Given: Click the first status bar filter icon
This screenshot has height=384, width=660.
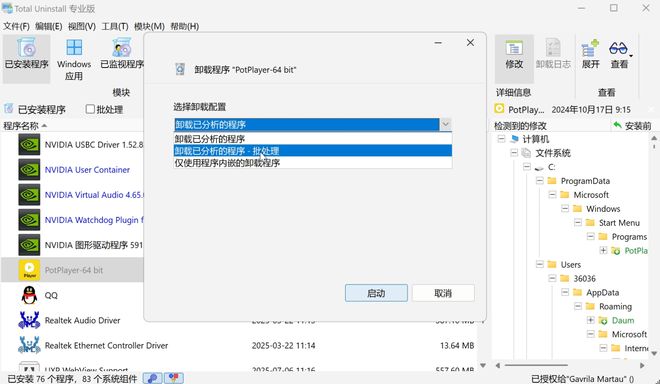Looking at the screenshot, I should (x=152, y=378).
